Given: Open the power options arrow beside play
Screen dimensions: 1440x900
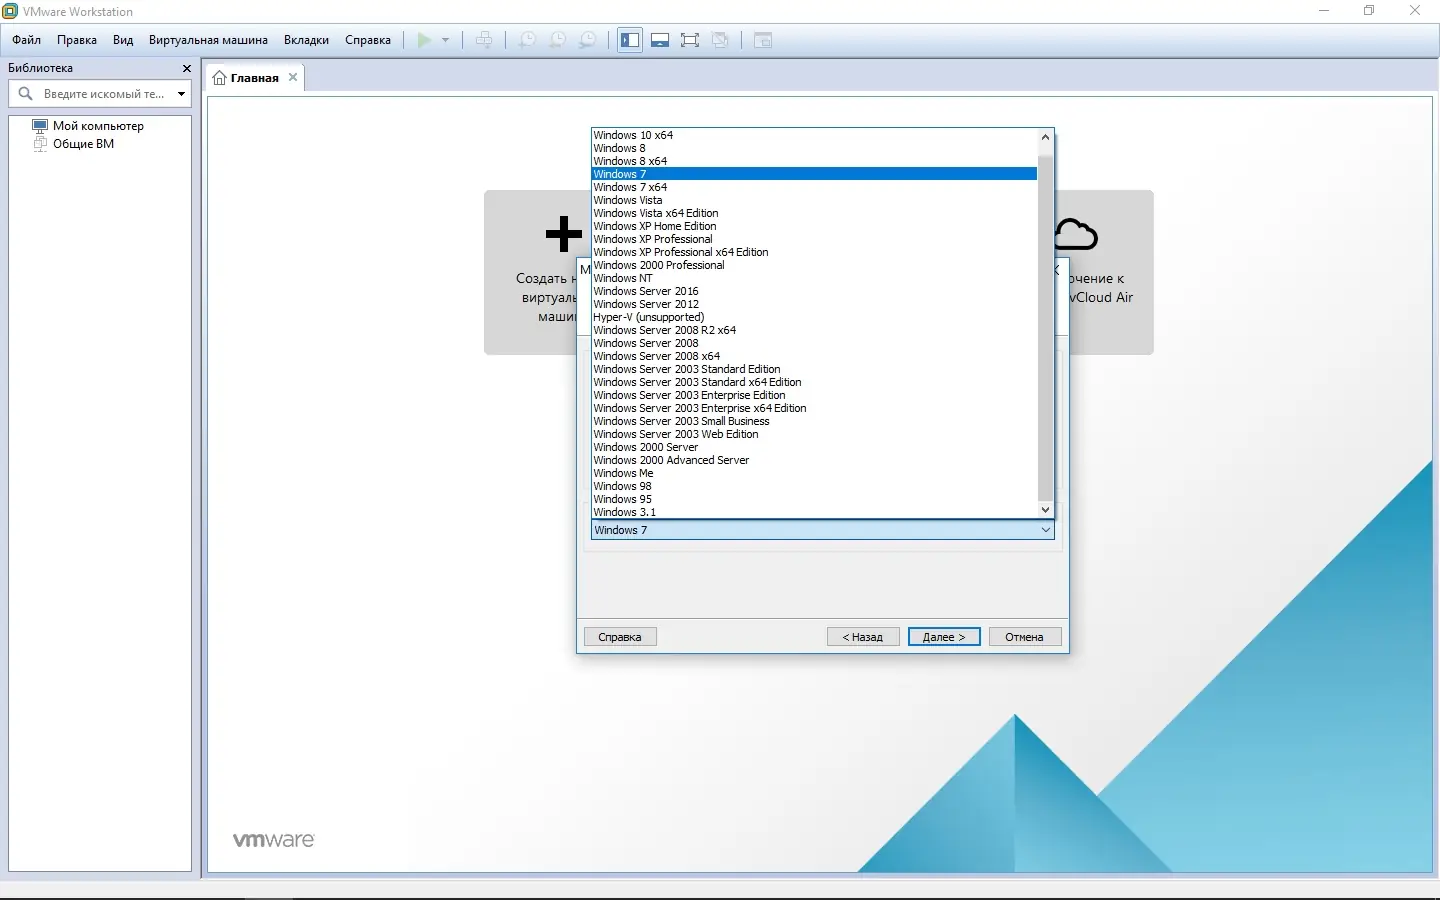Looking at the screenshot, I should [x=446, y=40].
